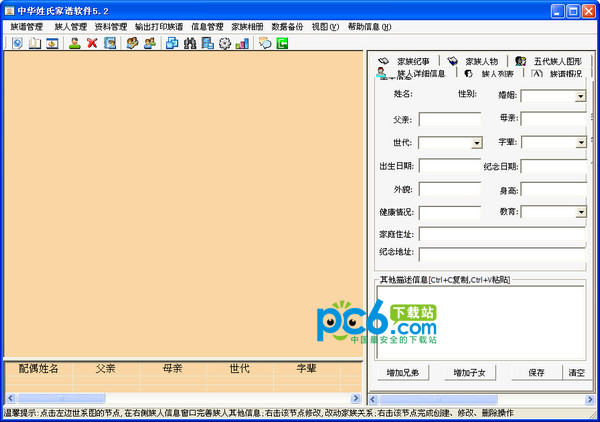
Task: Expand the 教育 dropdown
Action: coord(581,212)
